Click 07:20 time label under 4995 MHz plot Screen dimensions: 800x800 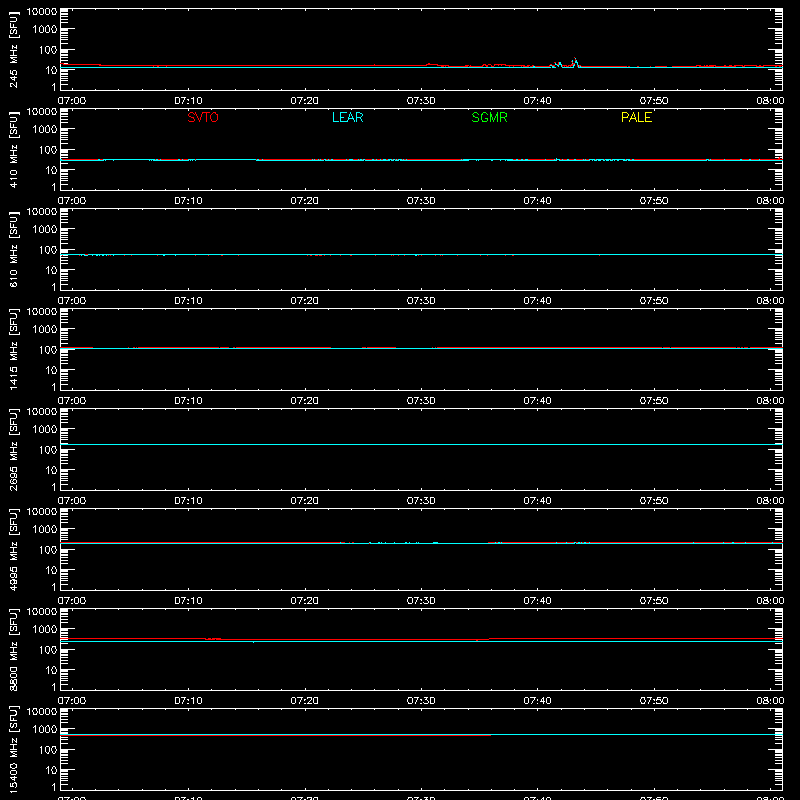click(x=305, y=601)
